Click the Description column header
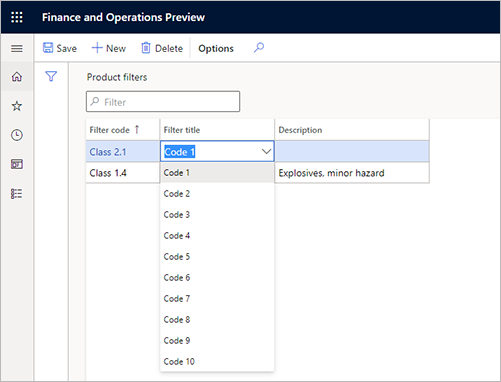This screenshot has width=501, height=382. click(352, 130)
